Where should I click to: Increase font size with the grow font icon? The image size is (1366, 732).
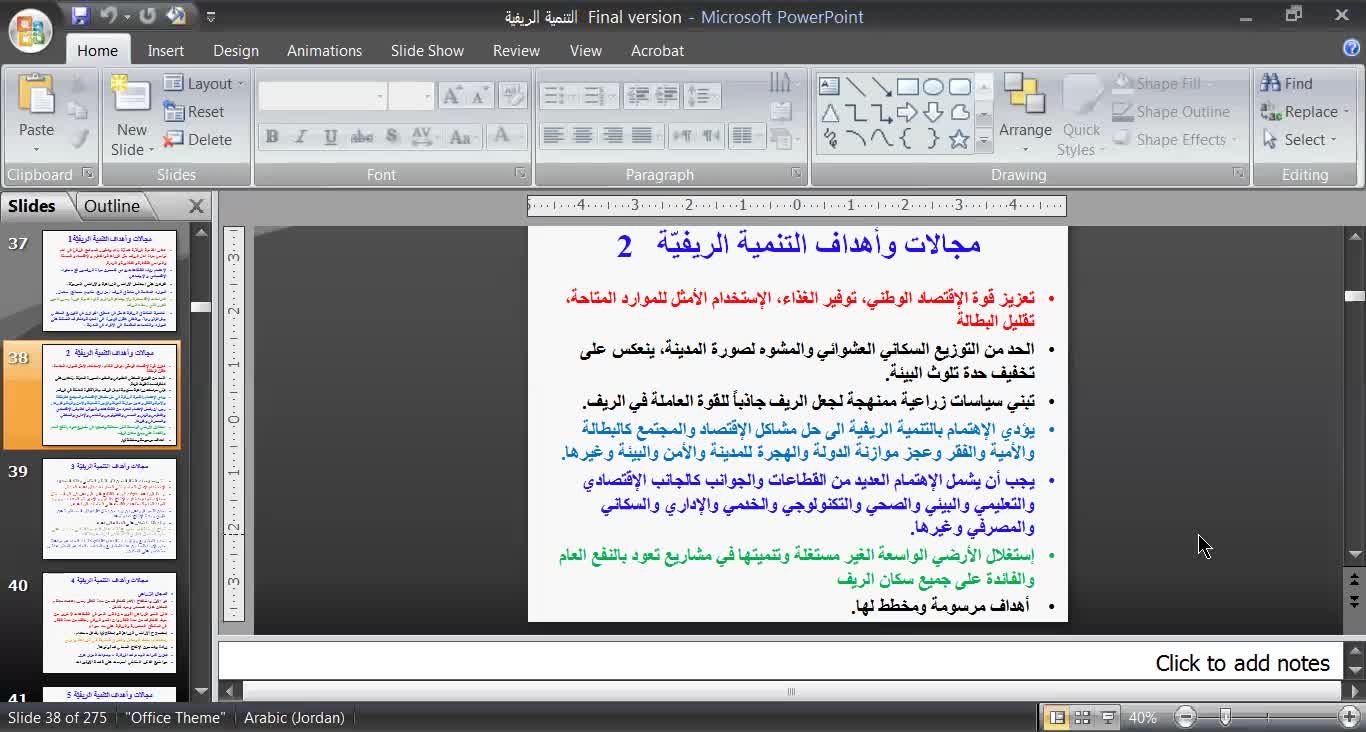pyautogui.click(x=452, y=96)
